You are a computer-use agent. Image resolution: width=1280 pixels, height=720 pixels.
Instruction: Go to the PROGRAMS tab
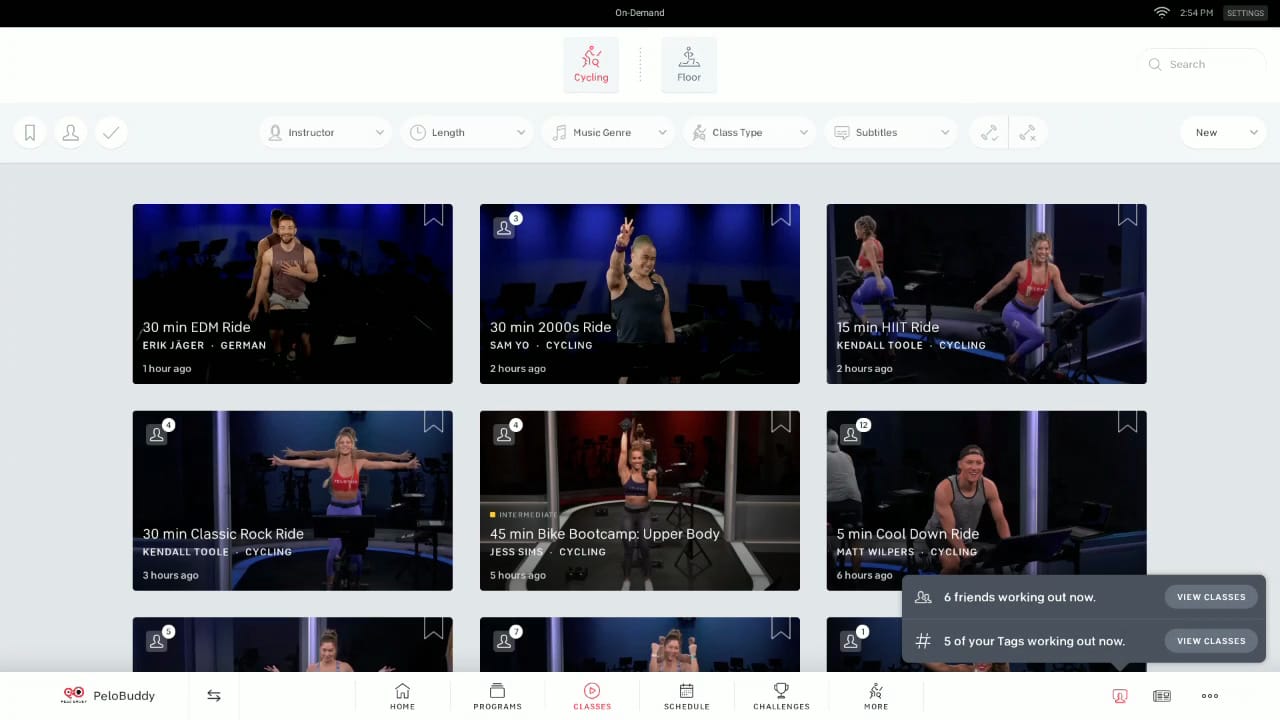coord(497,696)
